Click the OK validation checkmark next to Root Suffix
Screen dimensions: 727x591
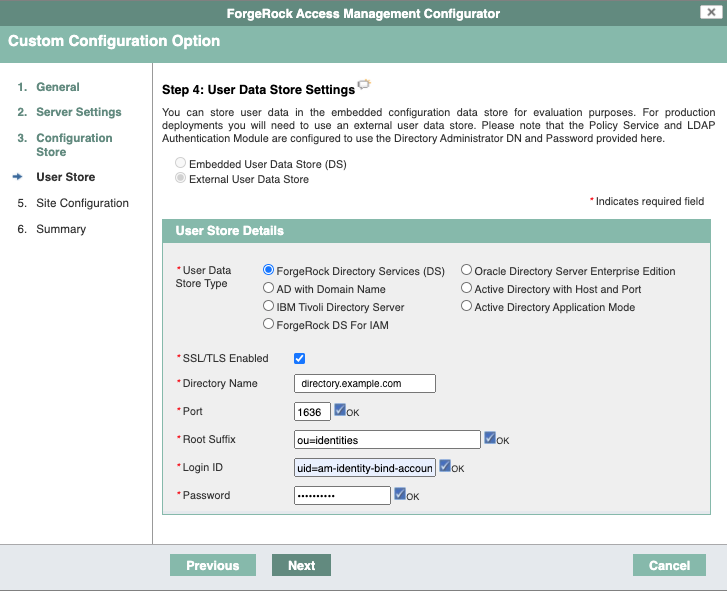[490, 438]
